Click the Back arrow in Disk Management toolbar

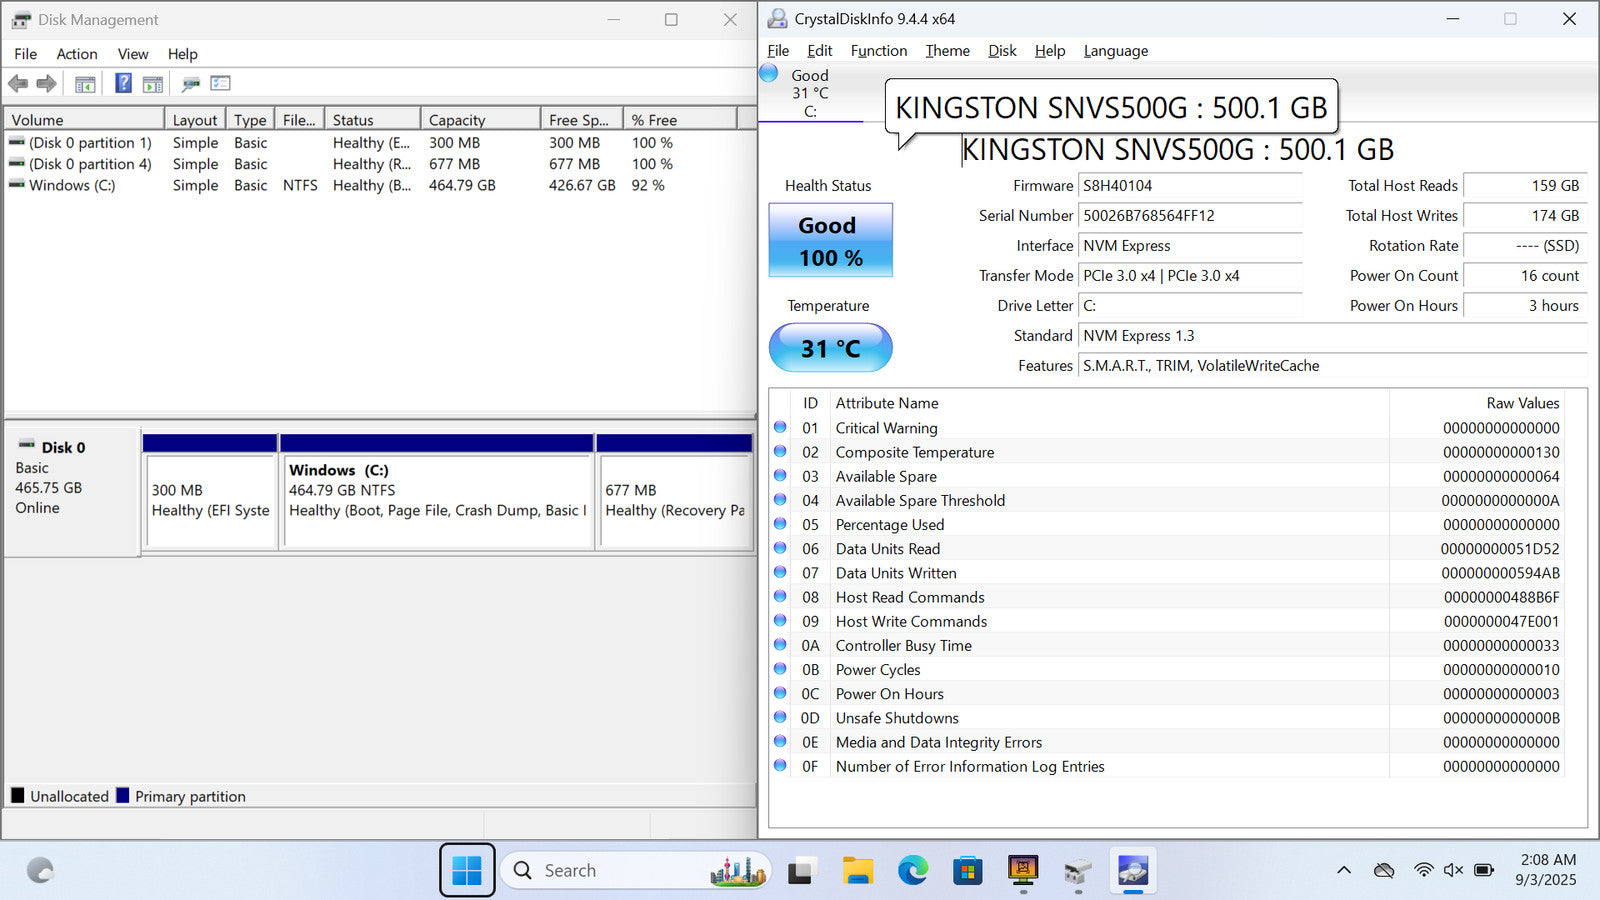pos(18,84)
